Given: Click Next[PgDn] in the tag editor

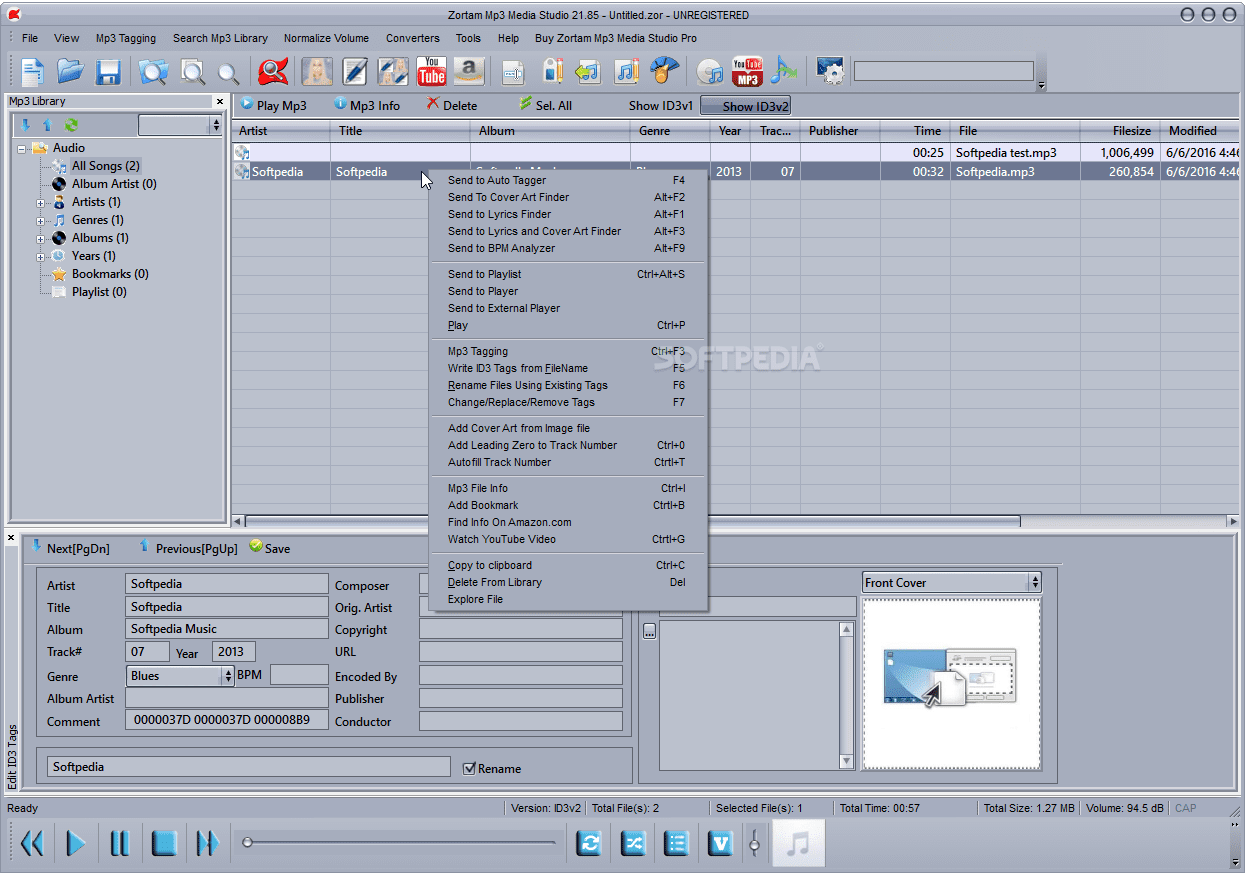Looking at the screenshot, I should [x=70, y=548].
